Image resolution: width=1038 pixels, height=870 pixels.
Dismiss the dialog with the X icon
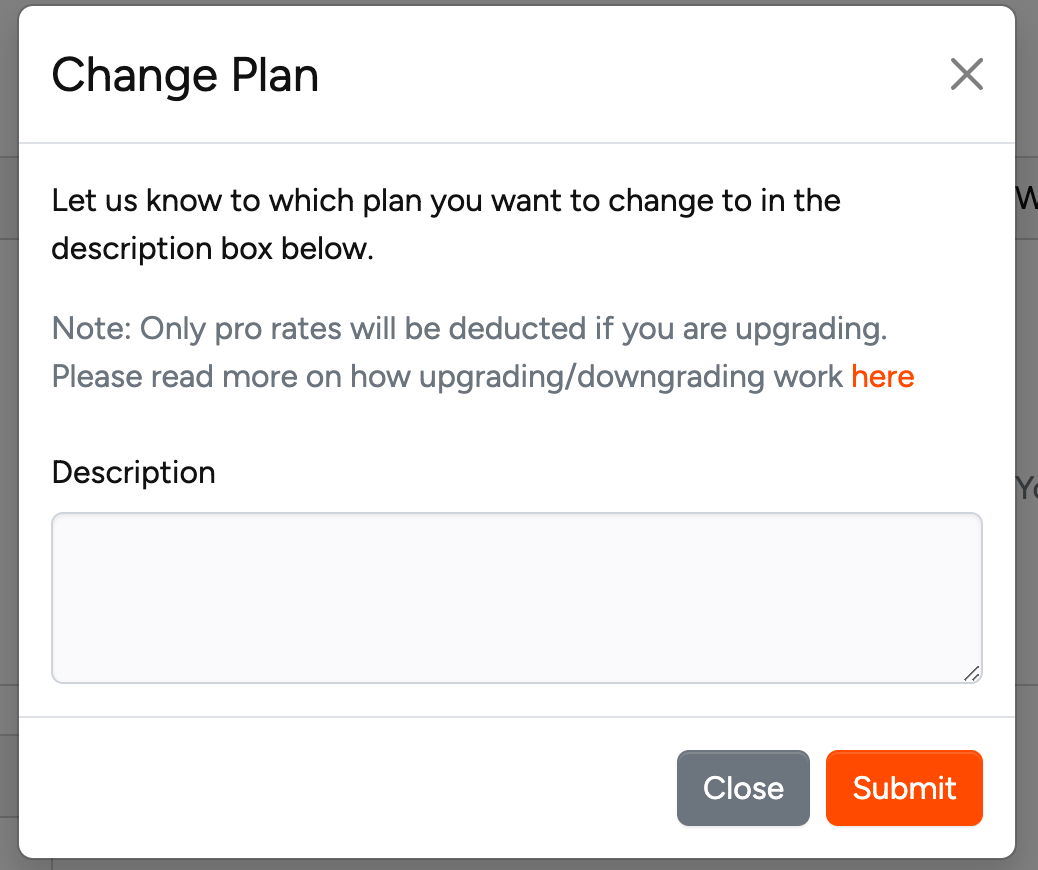click(x=966, y=74)
